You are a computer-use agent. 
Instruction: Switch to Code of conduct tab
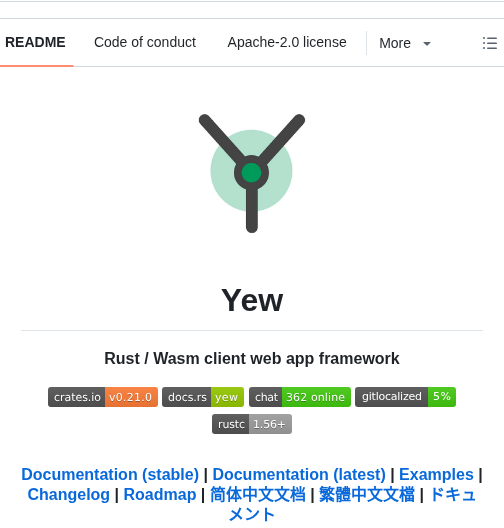click(x=145, y=42)
